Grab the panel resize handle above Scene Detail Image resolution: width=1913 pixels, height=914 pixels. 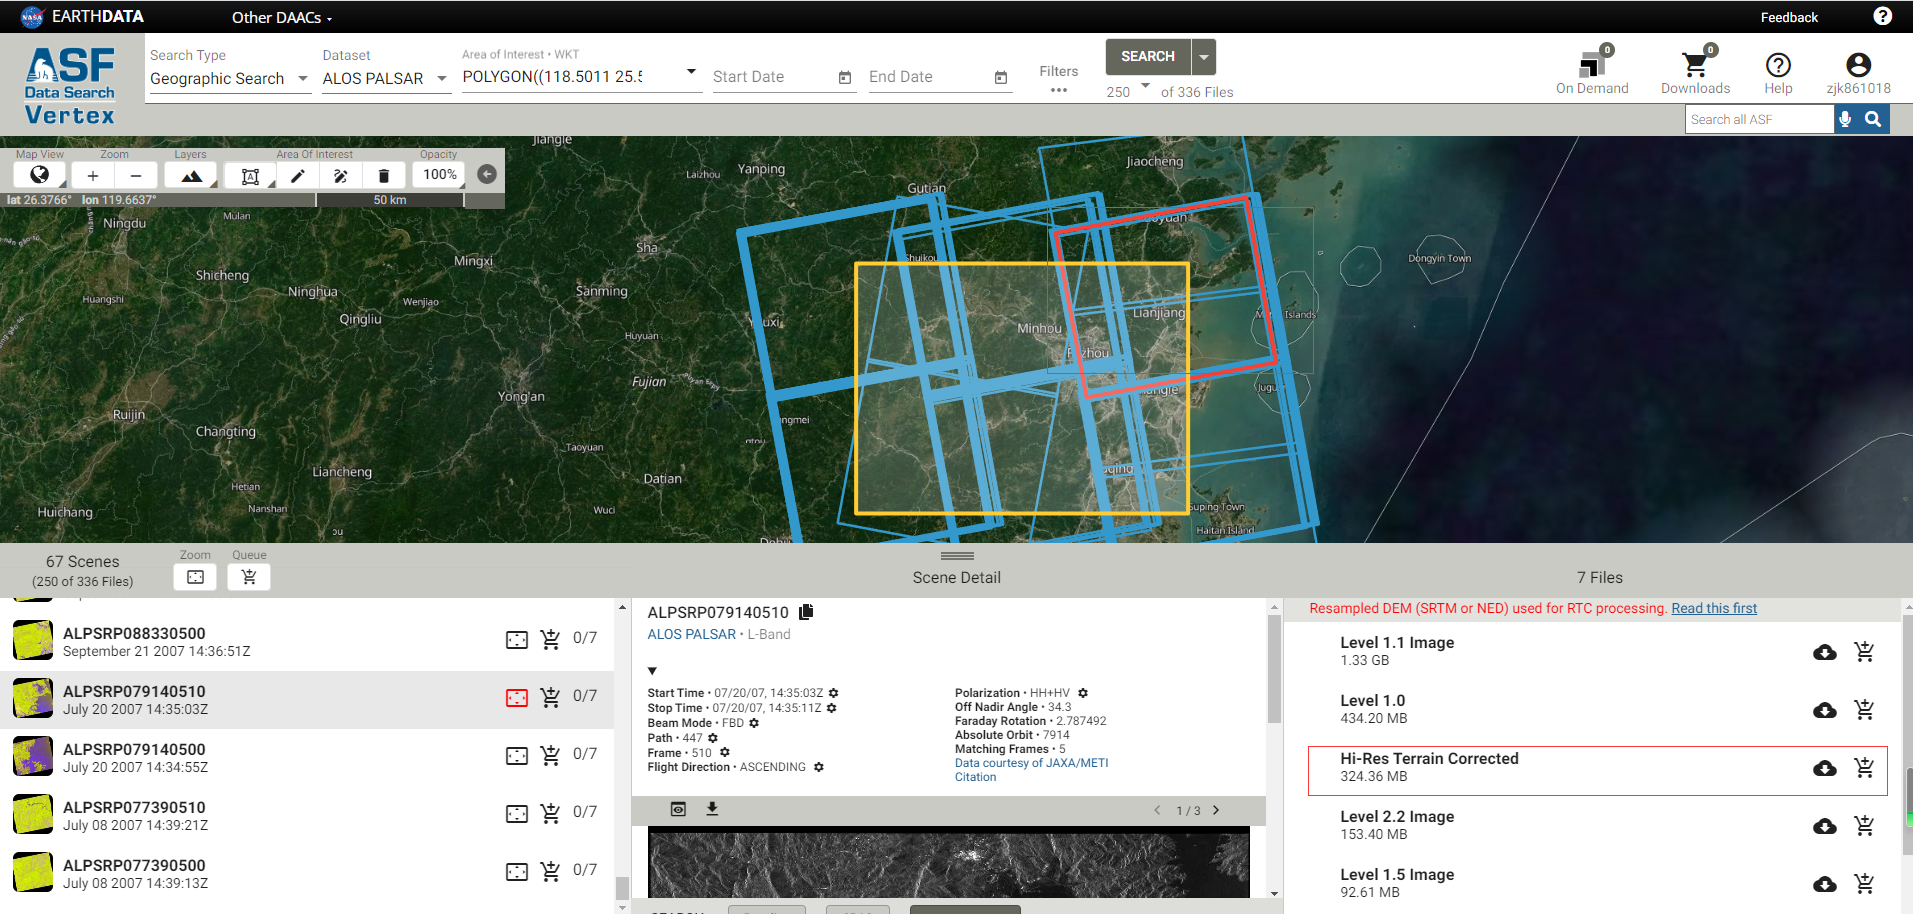(x=957, y=555)
